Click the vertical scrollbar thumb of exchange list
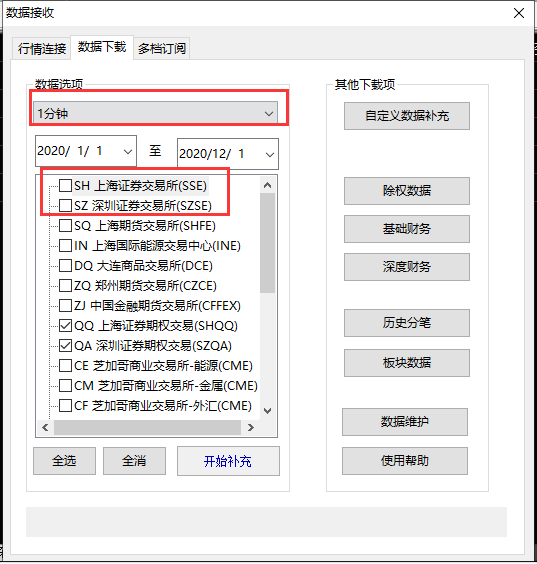Image resolution: width=537 pixels, height=564 pixels. (267, 243)
